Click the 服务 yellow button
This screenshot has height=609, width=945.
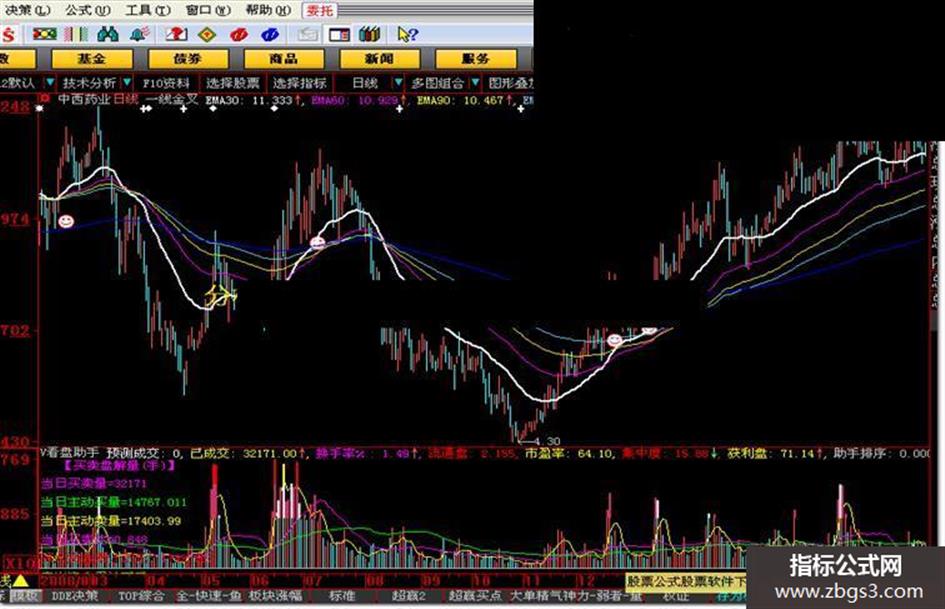tap(476, 58)
